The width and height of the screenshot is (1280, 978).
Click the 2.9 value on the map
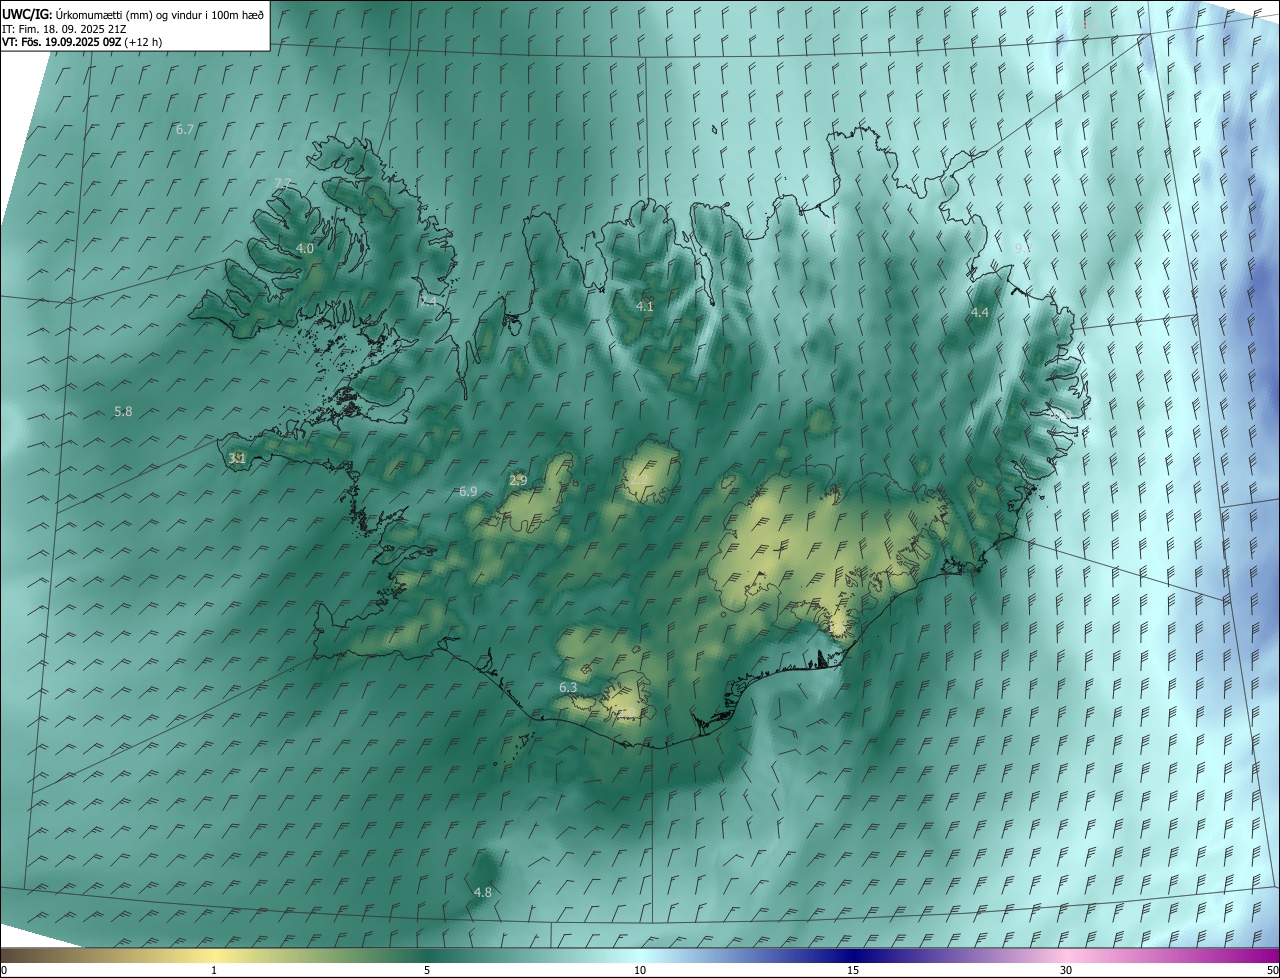518,481
